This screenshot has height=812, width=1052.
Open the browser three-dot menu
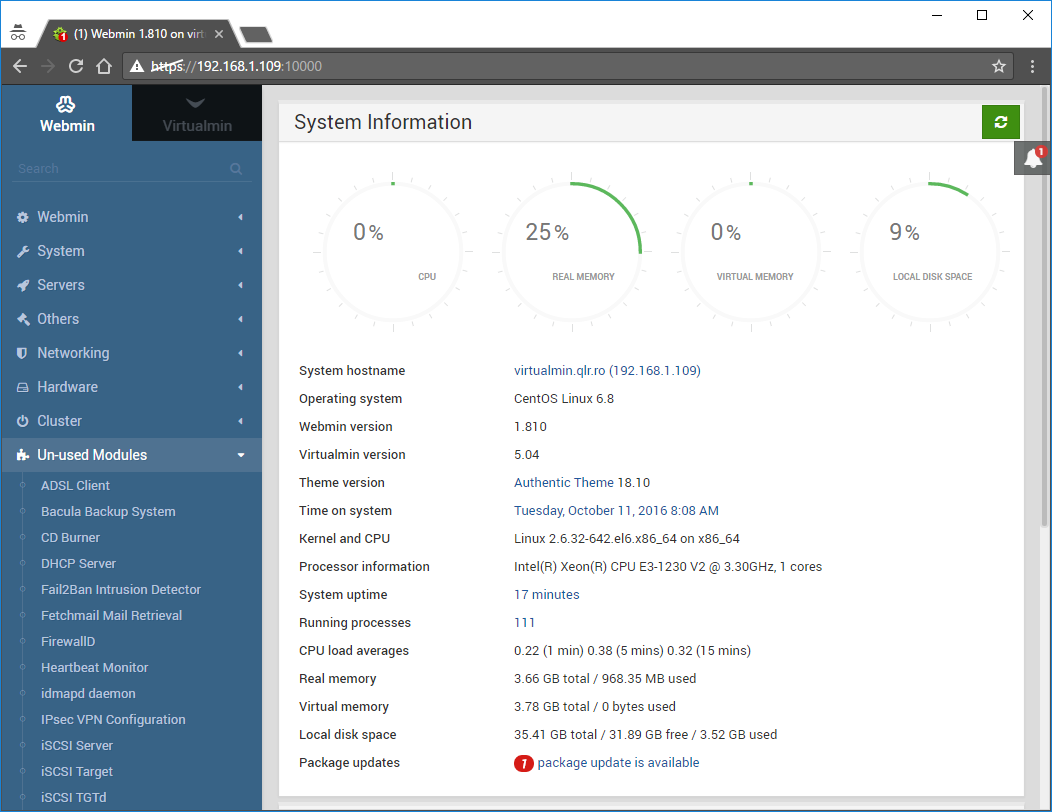pyautogui.click(x=1033, y=66)
